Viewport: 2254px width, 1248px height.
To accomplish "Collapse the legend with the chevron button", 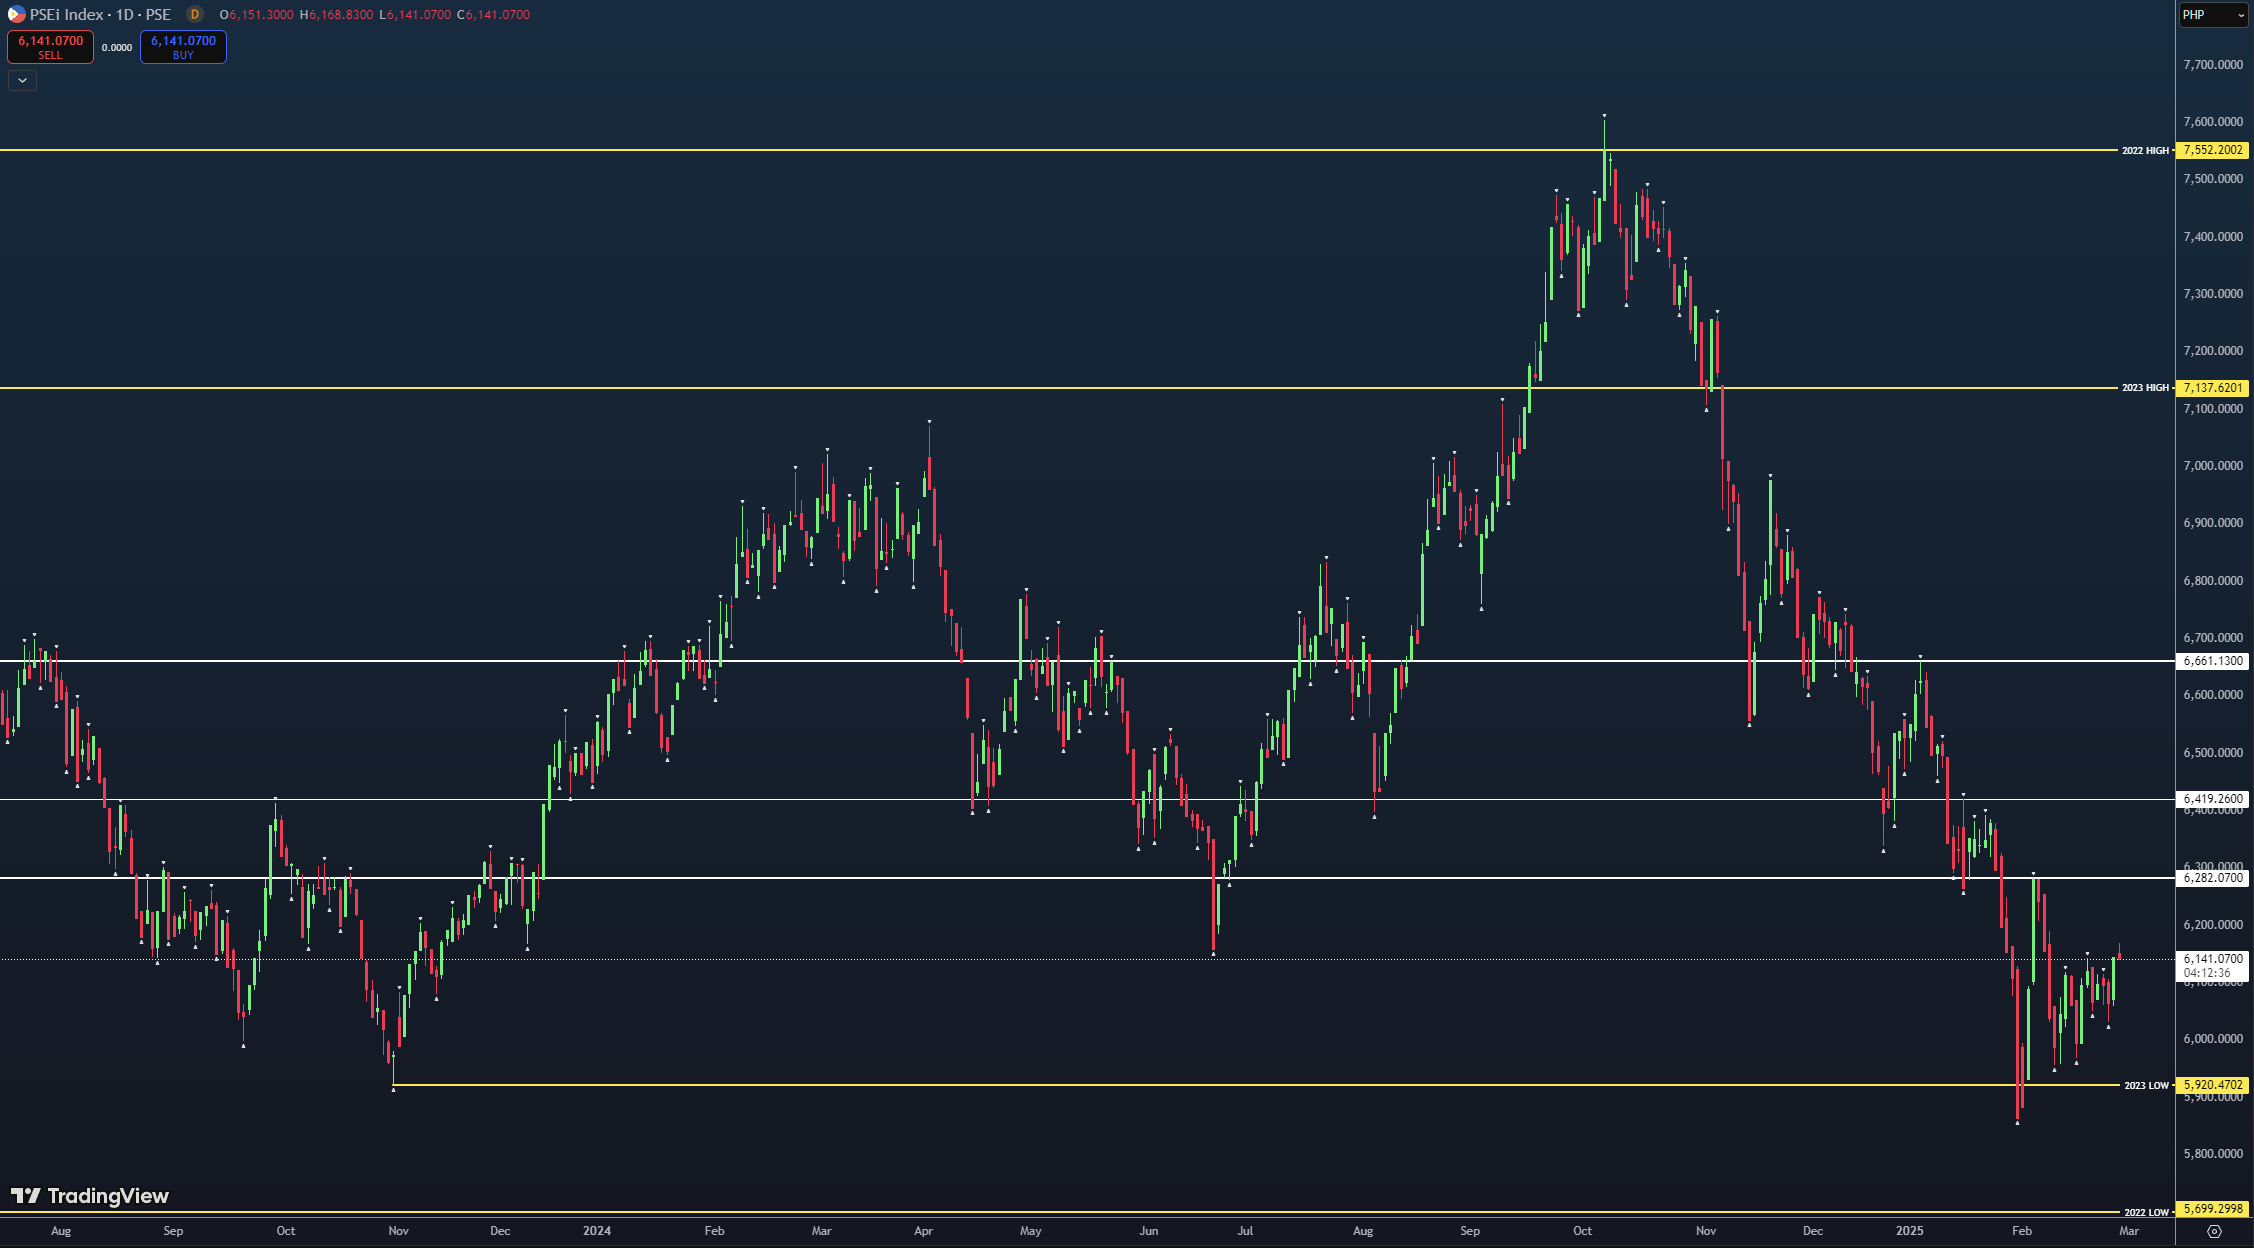I will 22,80.
